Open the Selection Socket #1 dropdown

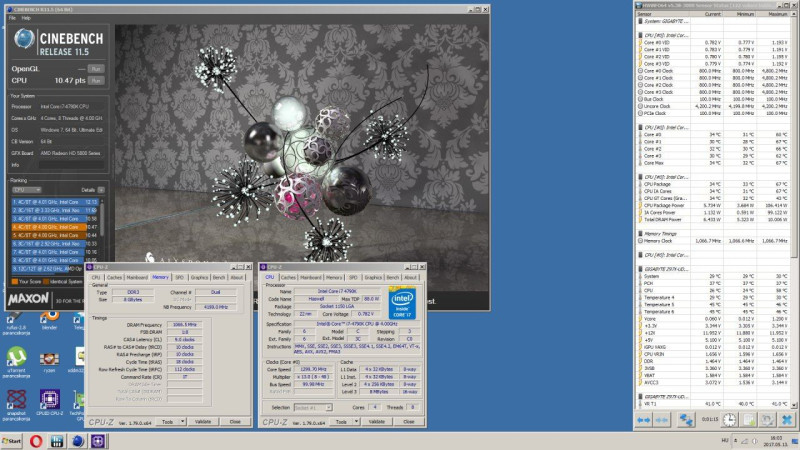click(313, 408)
